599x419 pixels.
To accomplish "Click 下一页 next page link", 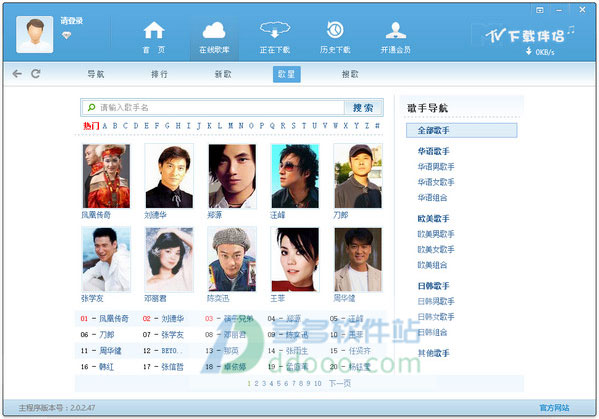I will (340, 383).
